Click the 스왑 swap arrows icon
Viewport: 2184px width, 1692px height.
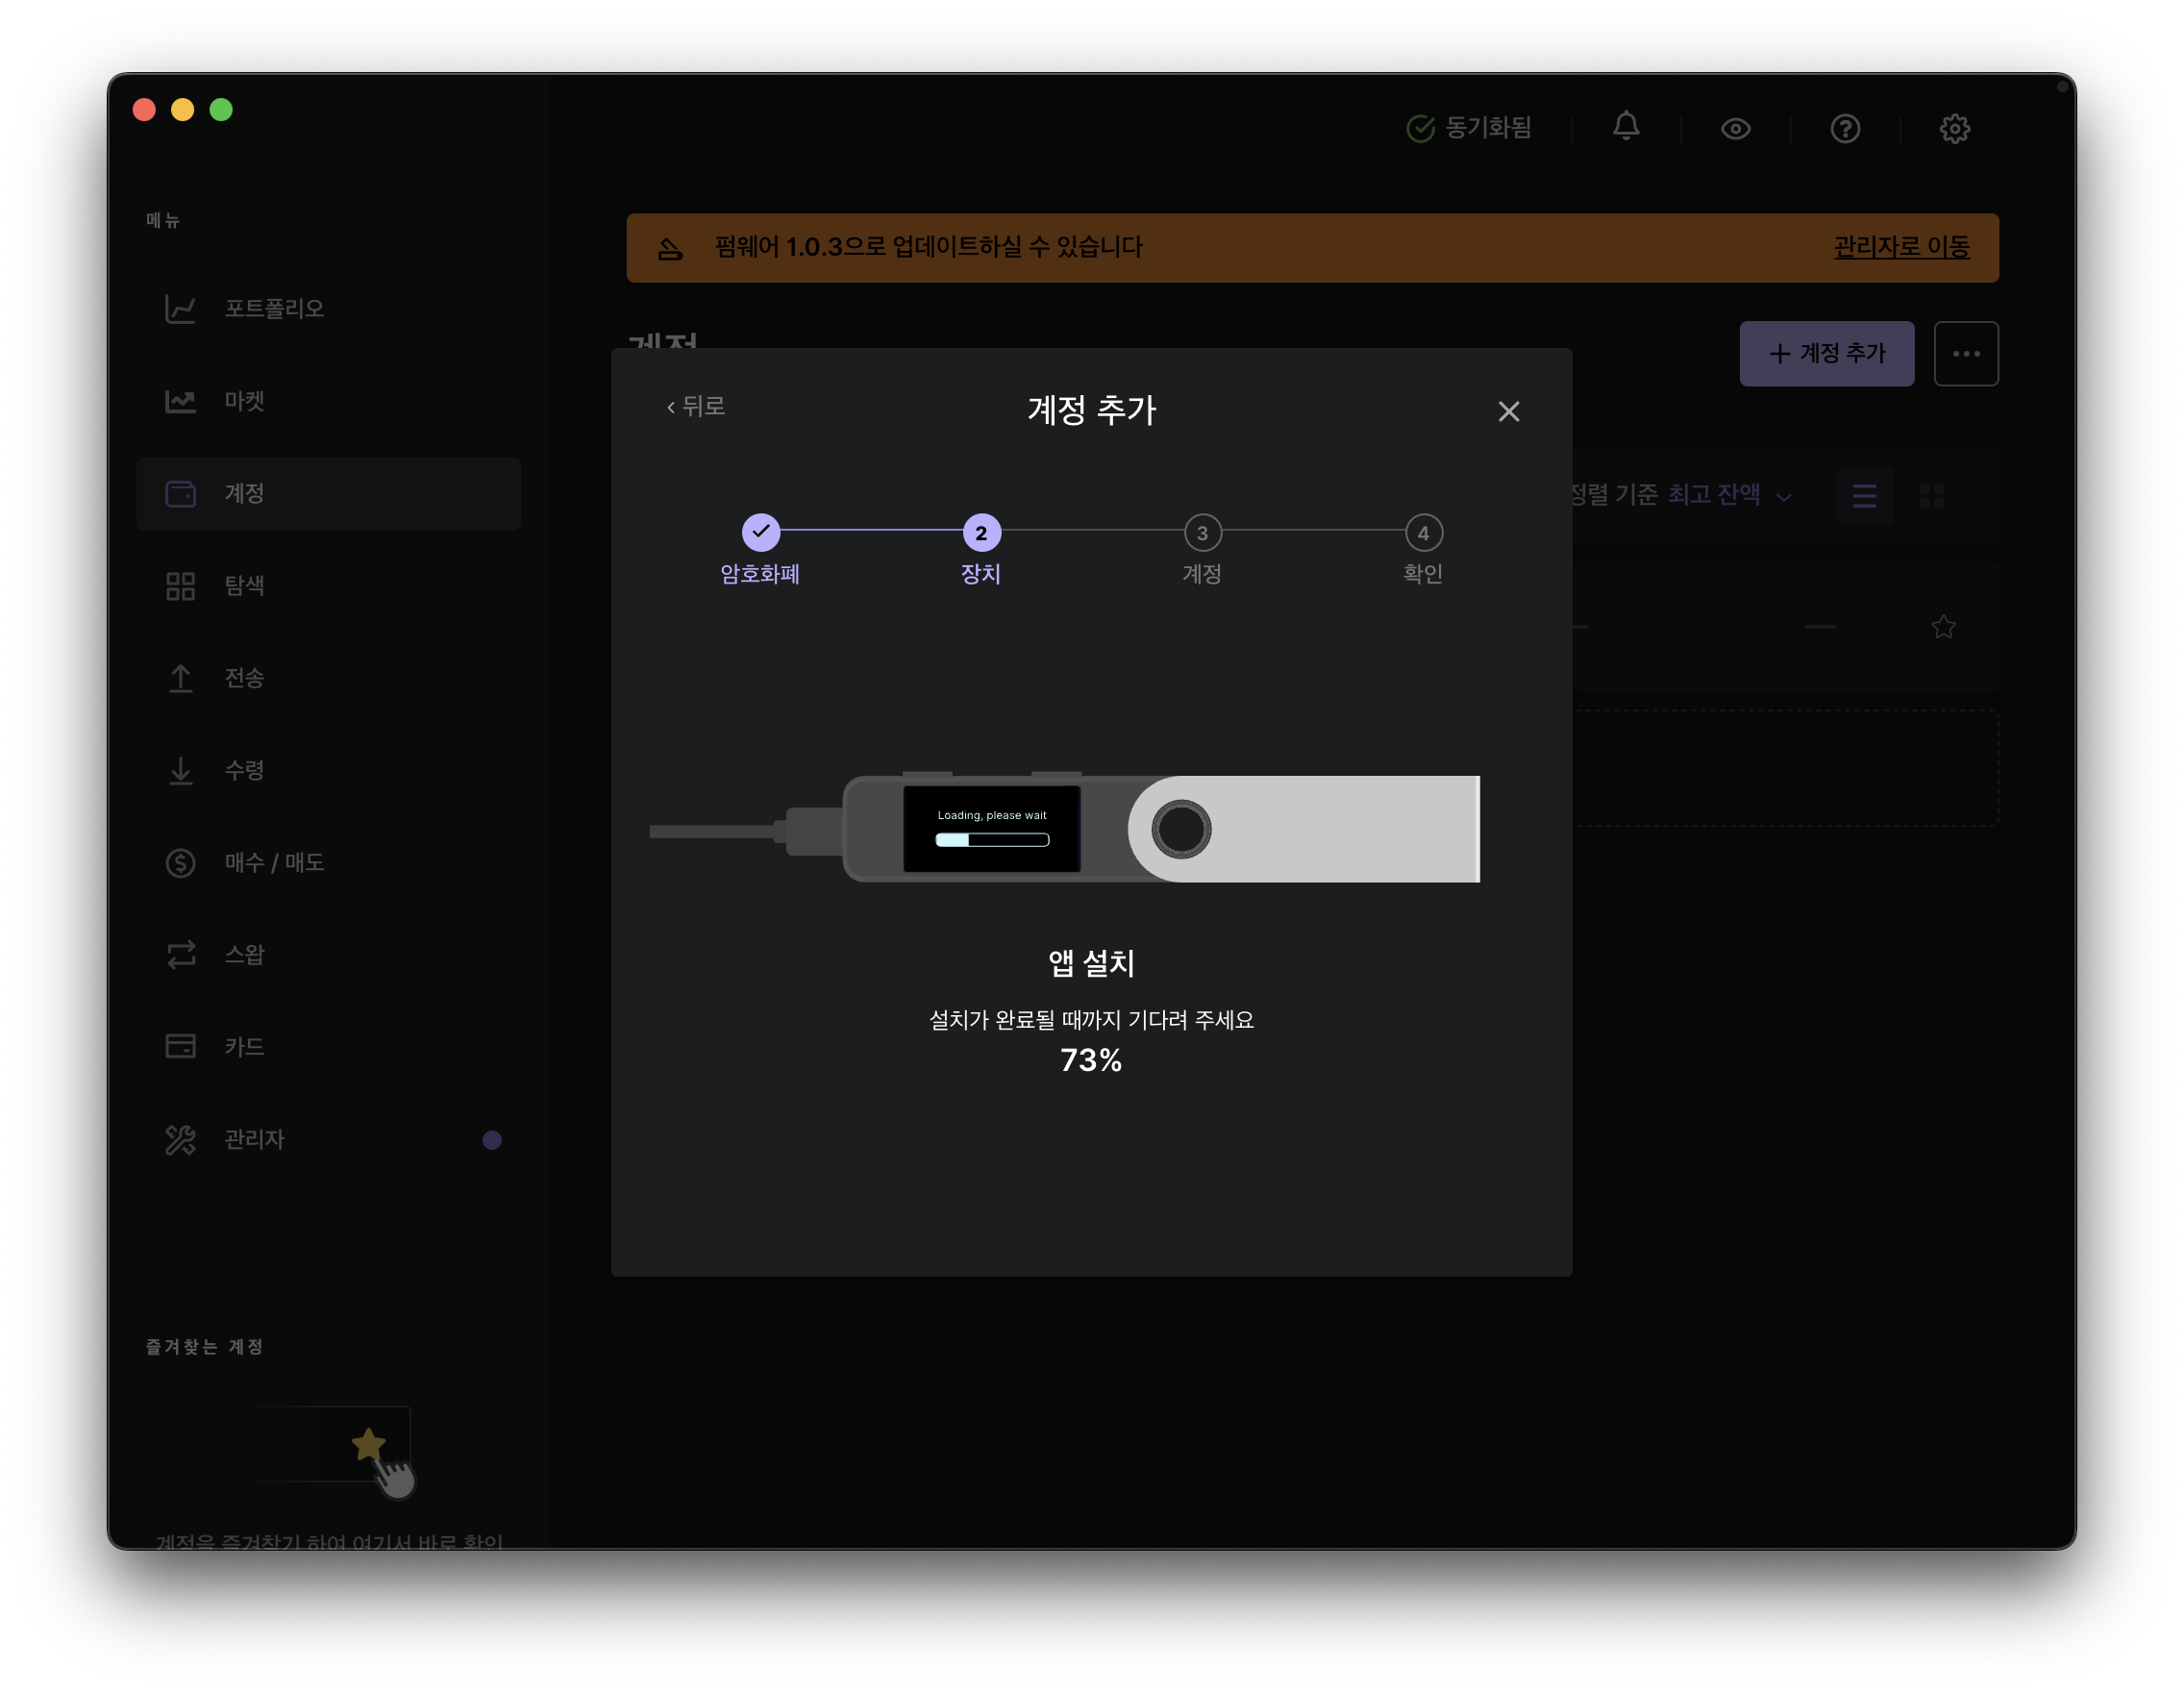pos(180,955)
